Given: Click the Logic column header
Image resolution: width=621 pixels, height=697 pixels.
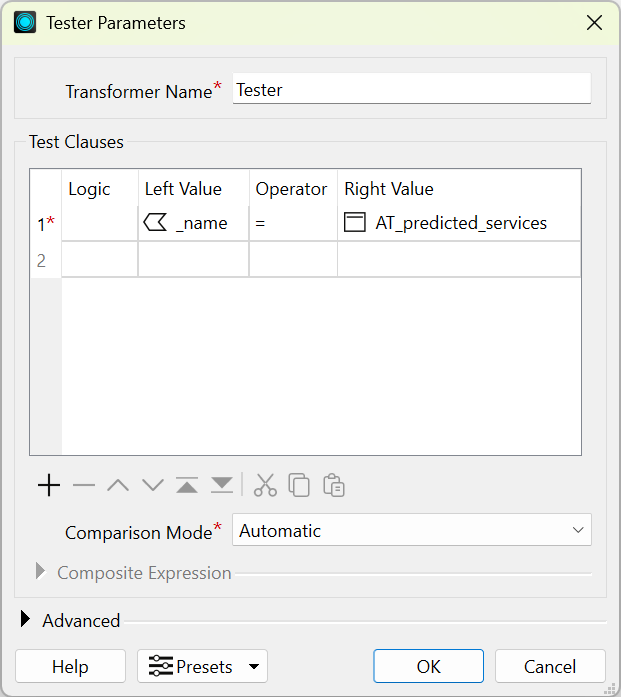Looking at the screenshot, I should [x=100, y=188].
